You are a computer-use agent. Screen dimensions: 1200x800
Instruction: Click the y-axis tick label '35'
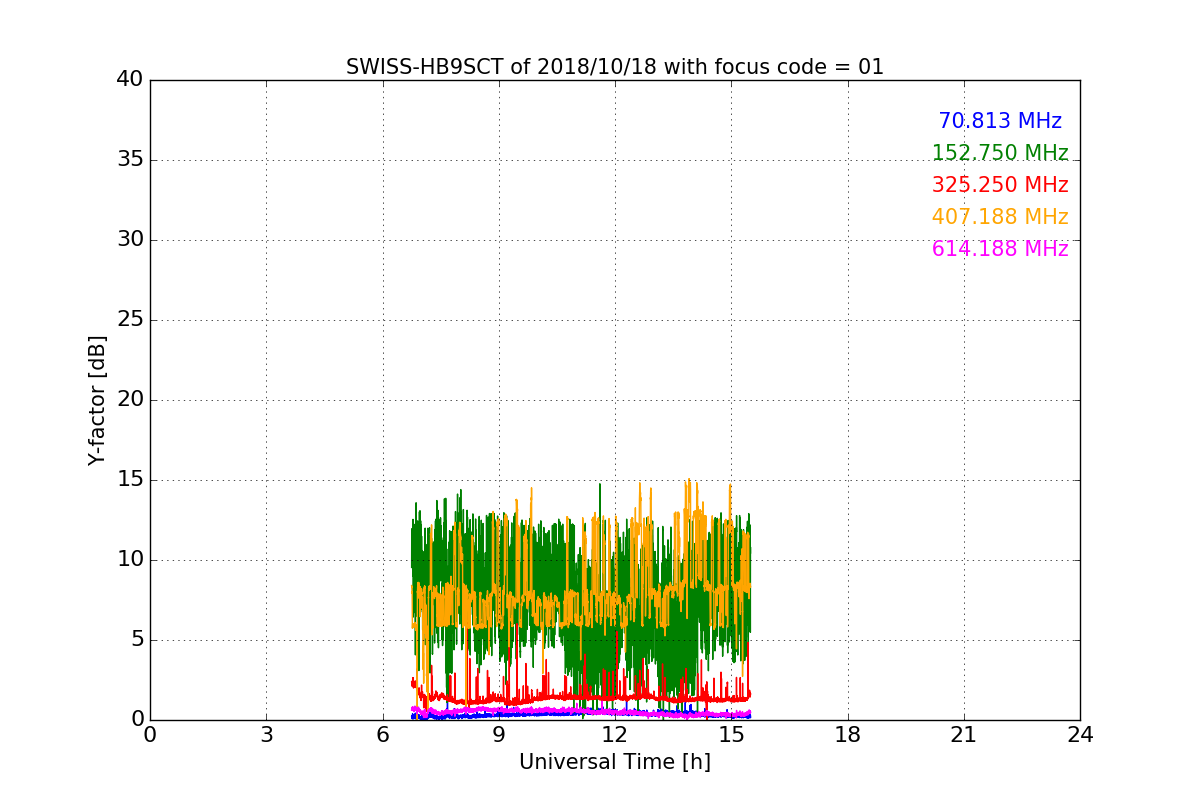click(130, 159)
